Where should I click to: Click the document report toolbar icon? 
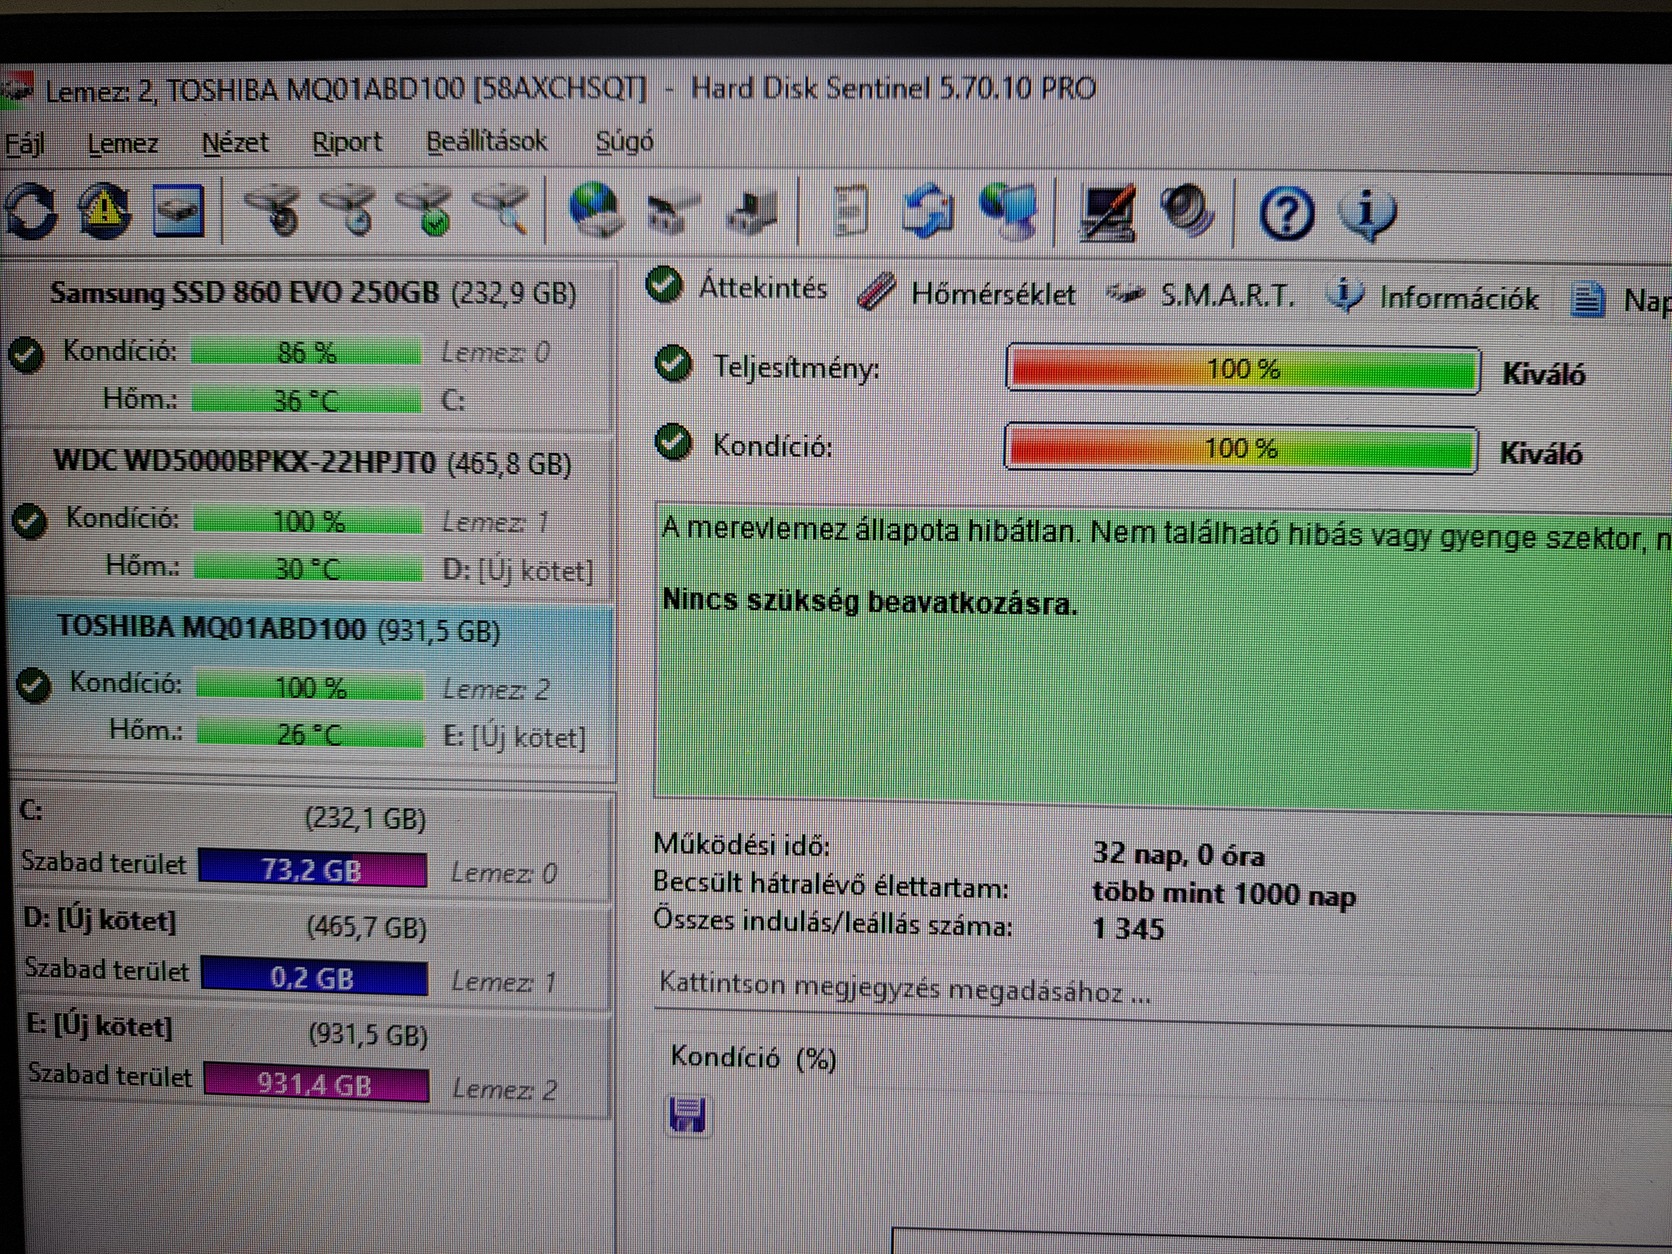coord(849,211)
